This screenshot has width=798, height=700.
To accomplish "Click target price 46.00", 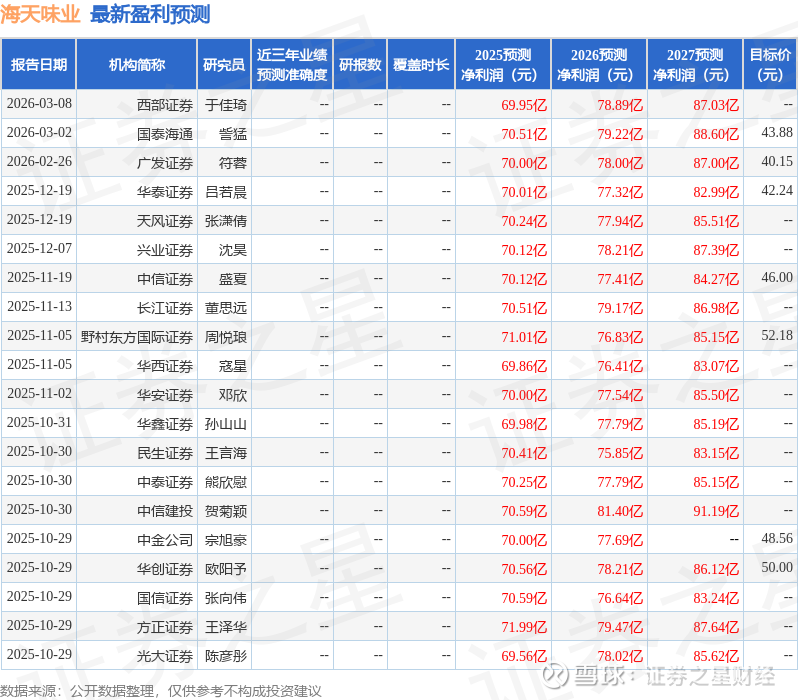I will click(777, 277).
